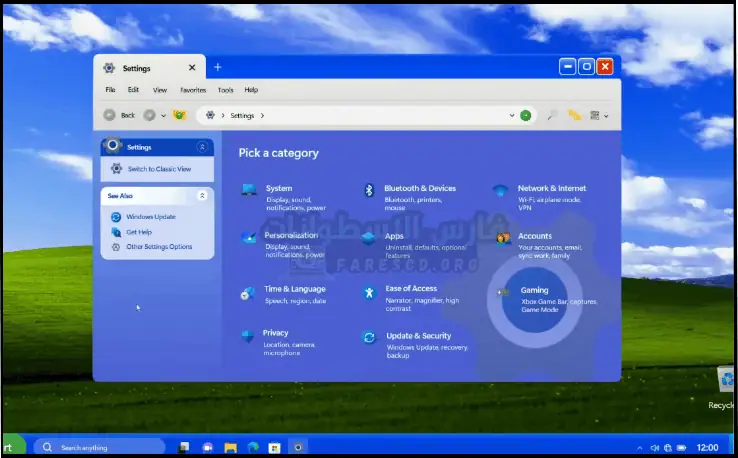Screen dimensions: 738x458
Task: Open the Personalization icon
Action: (249, 237)
